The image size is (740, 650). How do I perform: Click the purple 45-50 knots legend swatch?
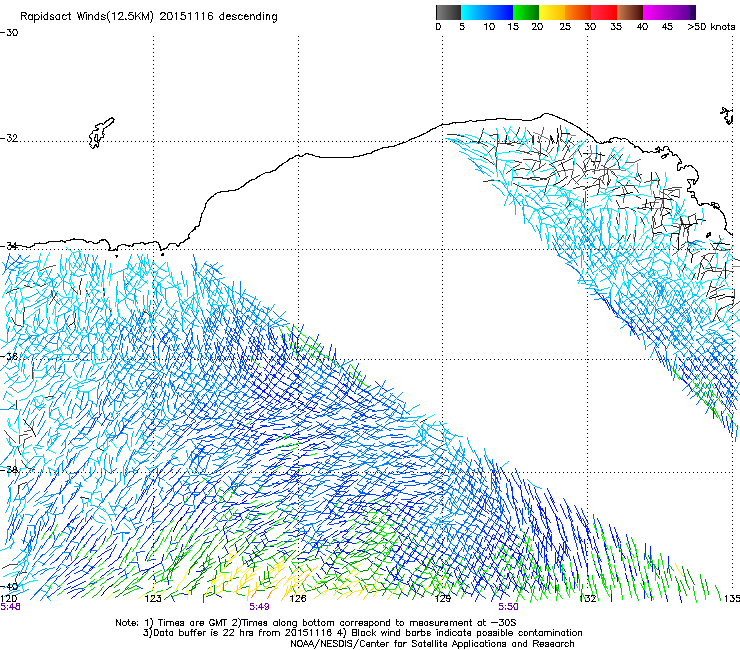tap(682, 12)
